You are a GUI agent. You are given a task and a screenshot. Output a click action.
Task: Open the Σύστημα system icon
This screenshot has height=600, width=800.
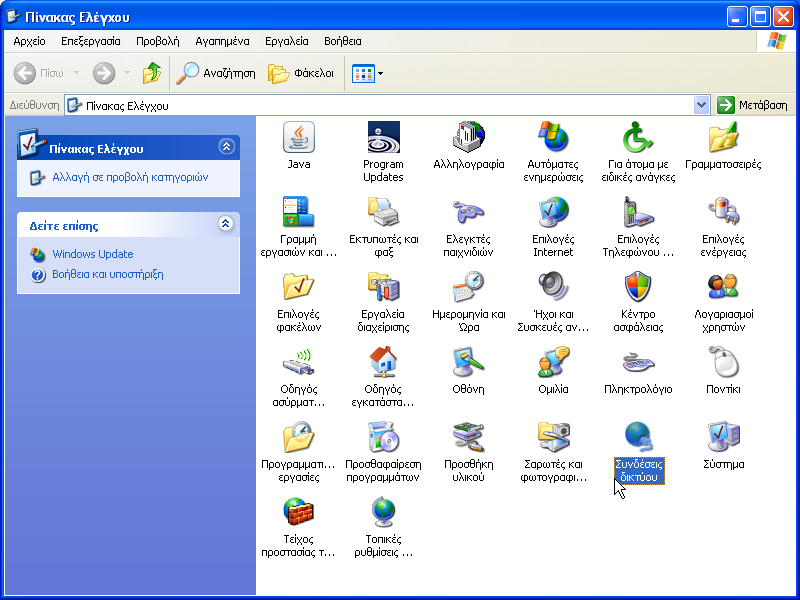723,438
